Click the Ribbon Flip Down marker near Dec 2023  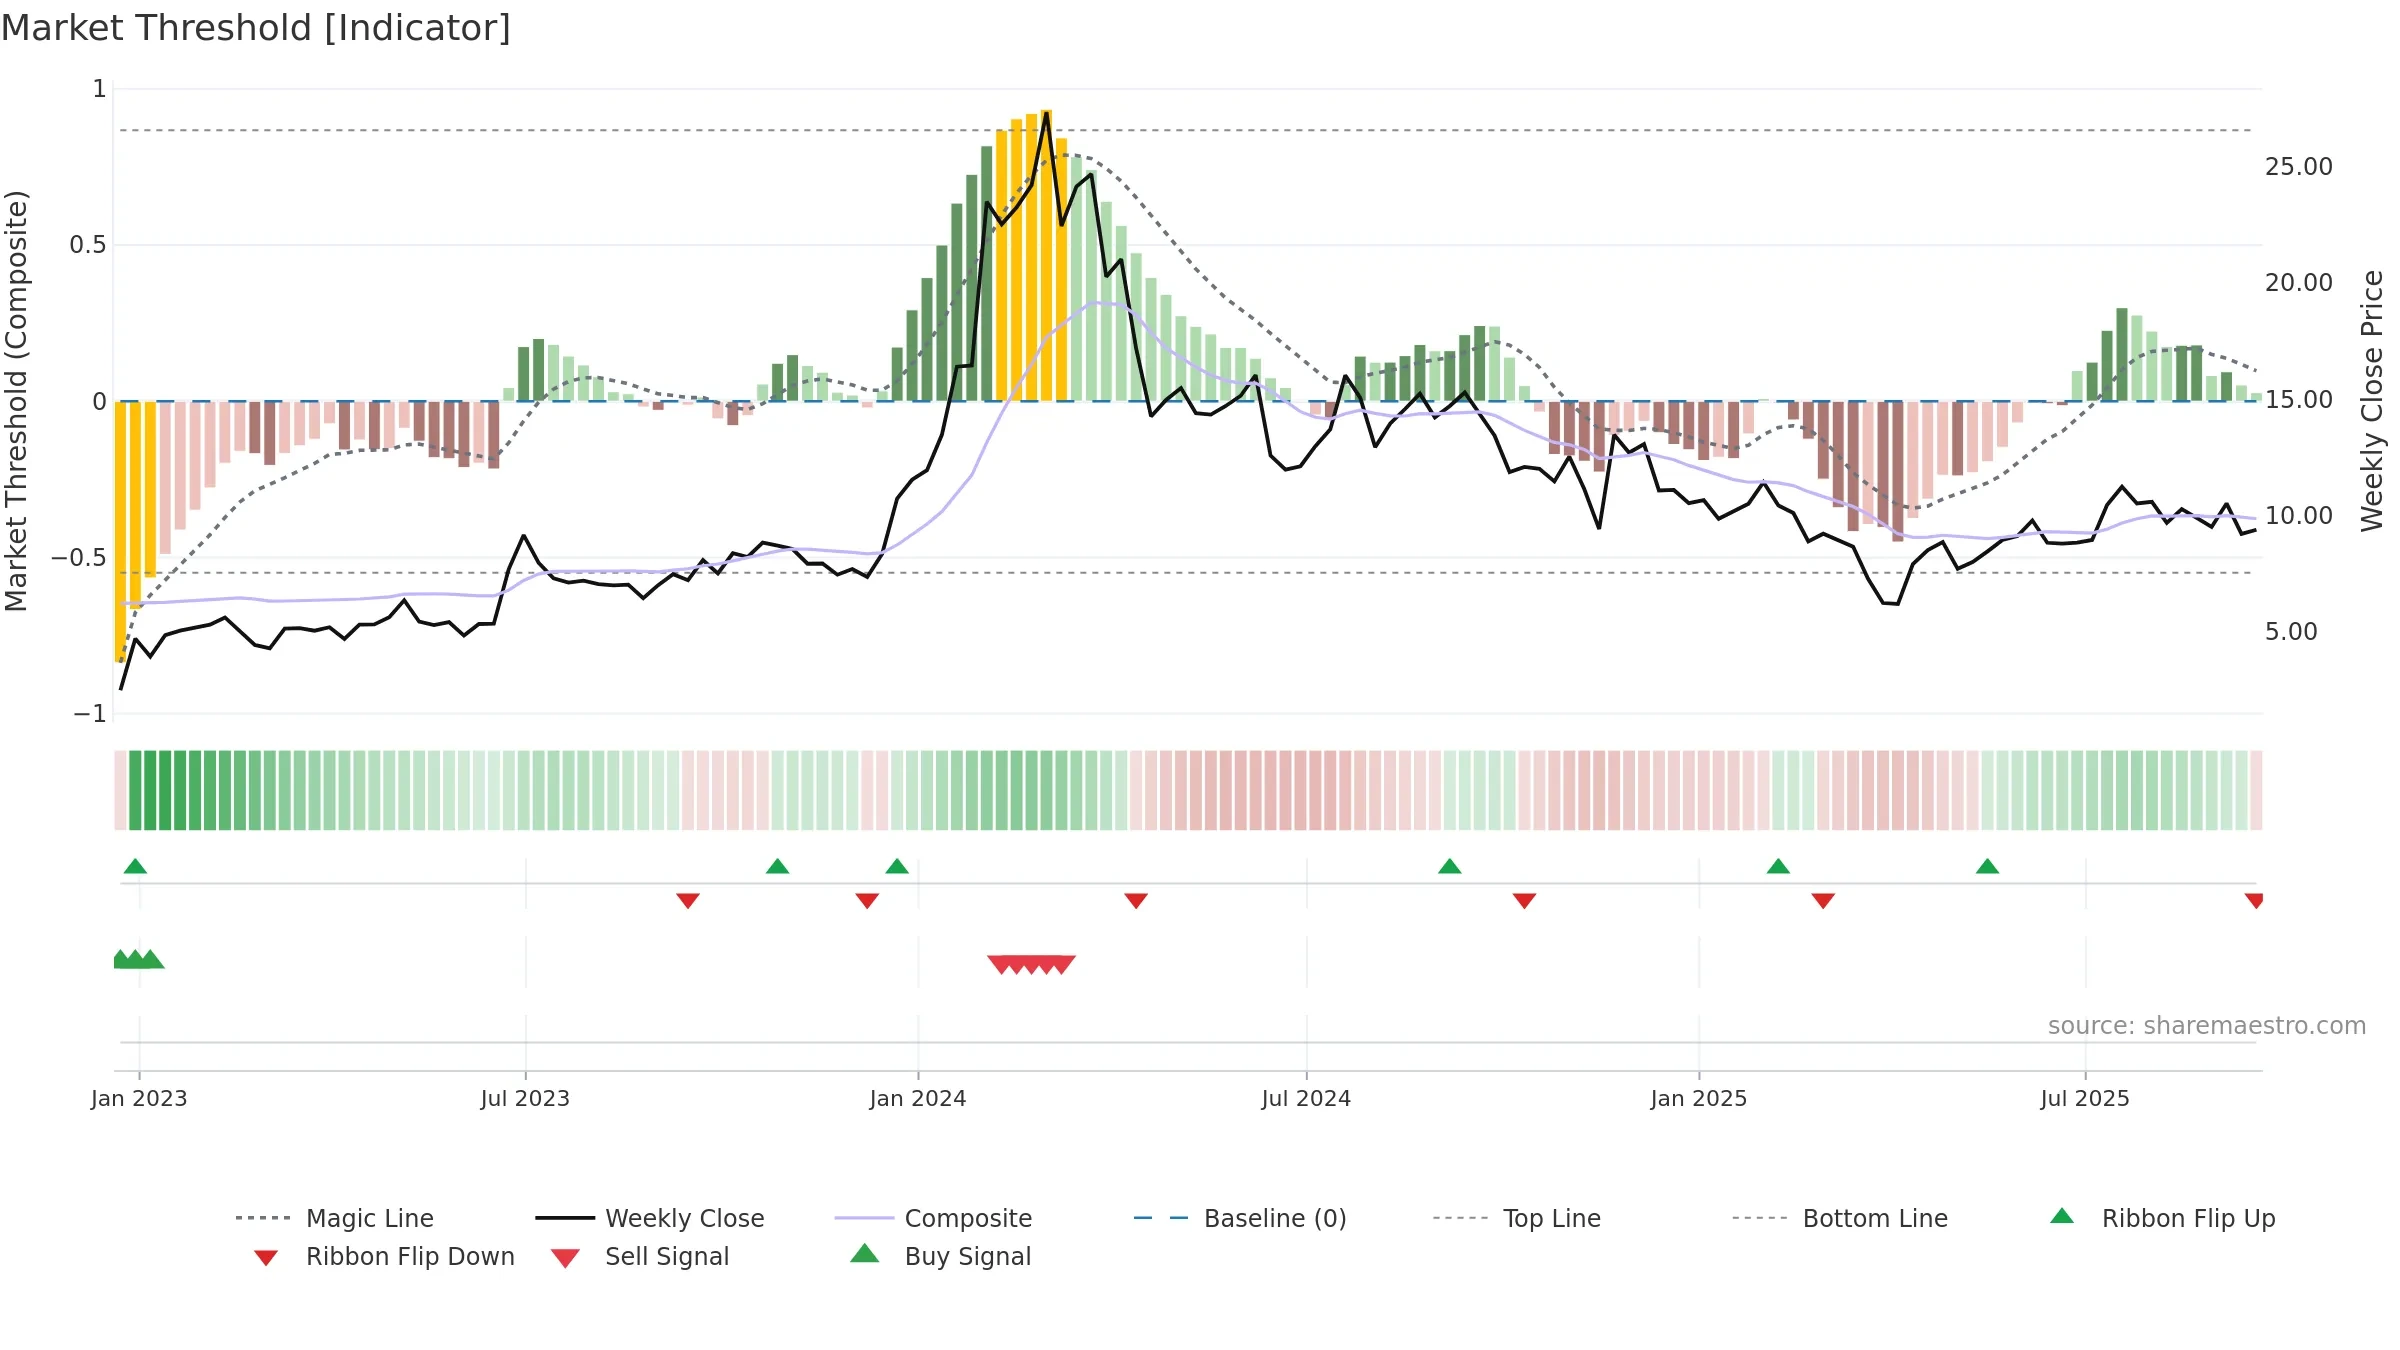click(x=867, y=900)
